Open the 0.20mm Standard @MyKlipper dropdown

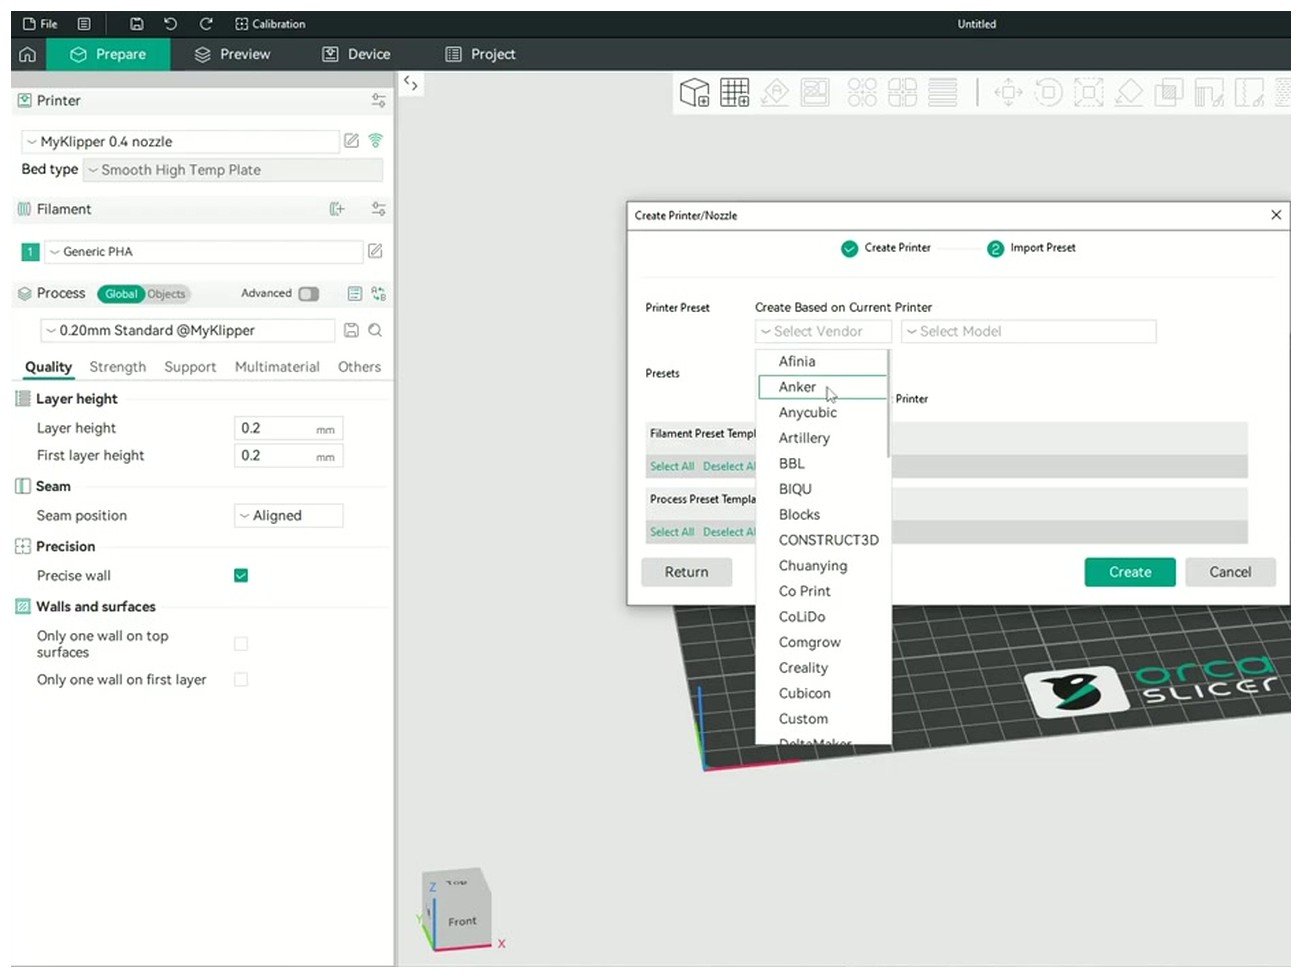point(187,330)
